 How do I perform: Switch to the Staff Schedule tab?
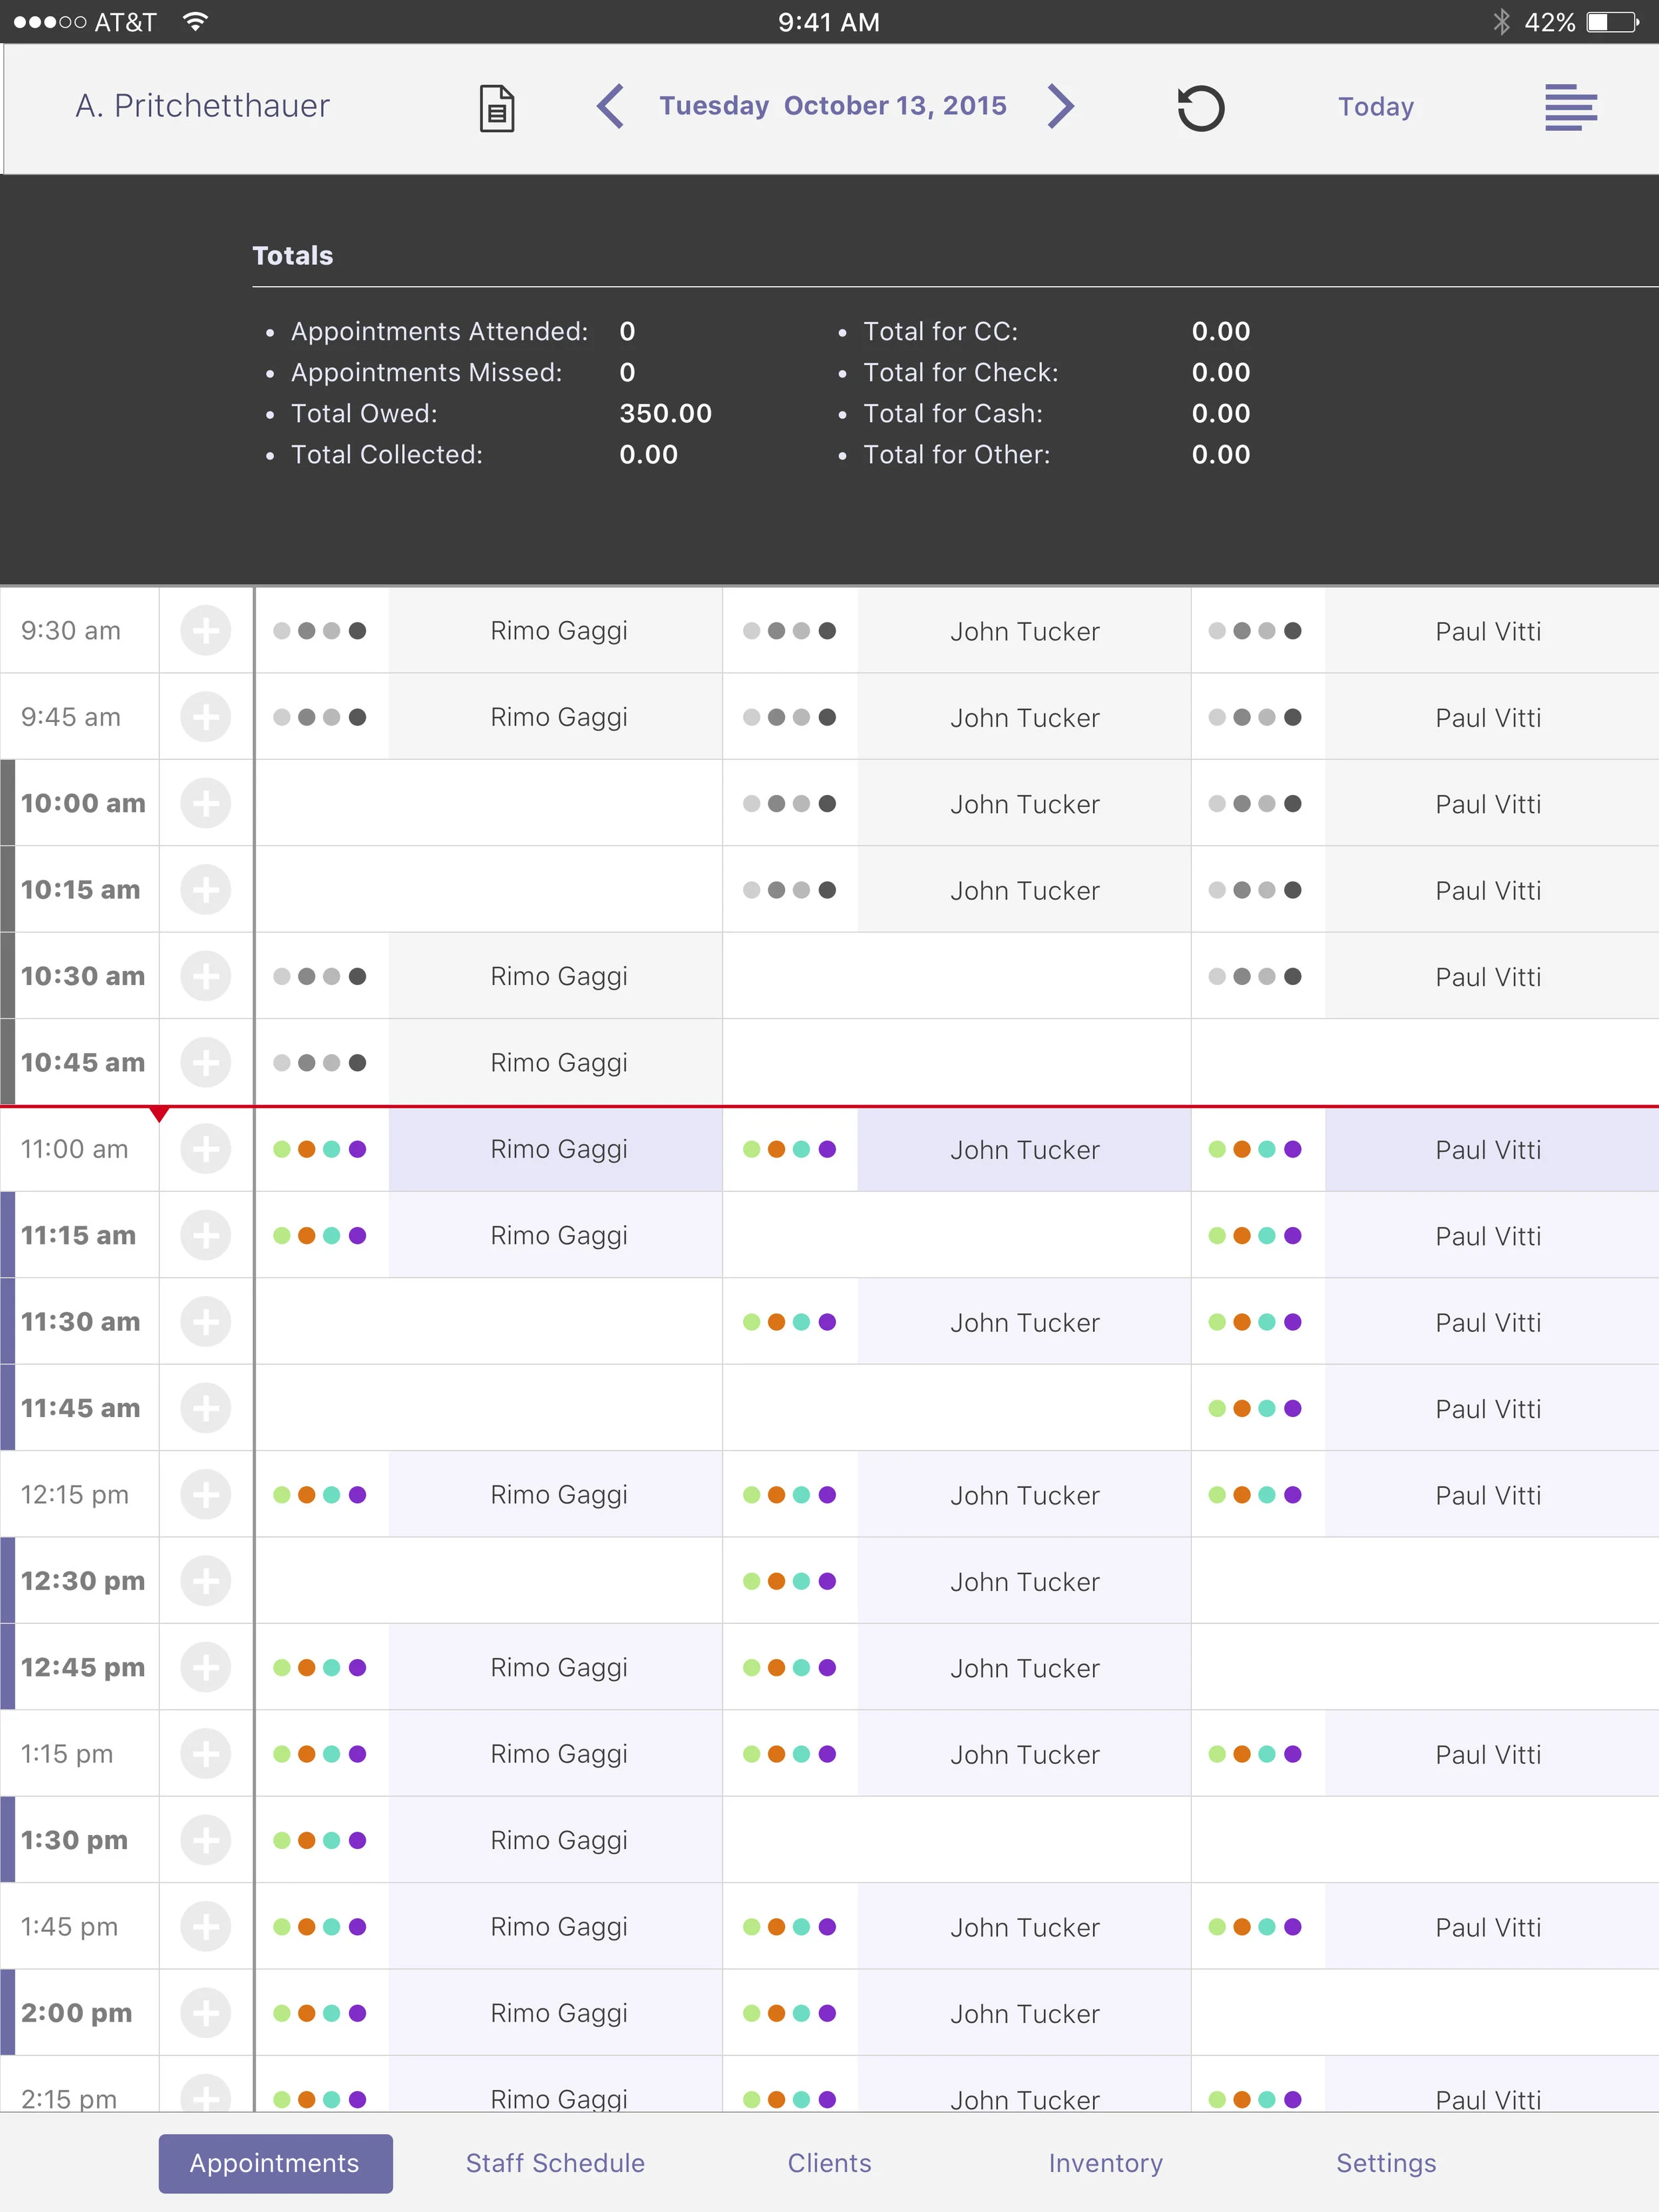click(555, 2163)
